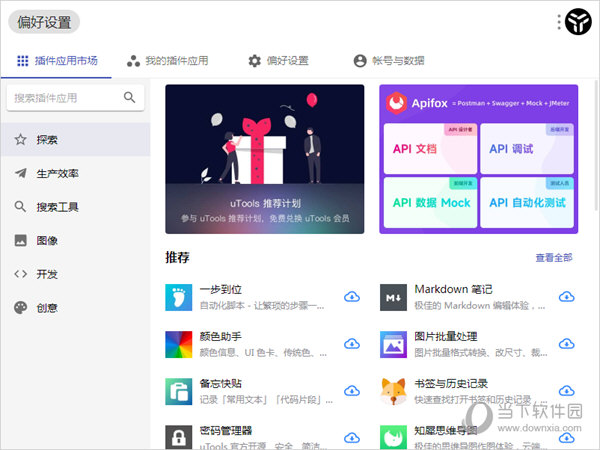Image resolution: width=600 pixels, height=450 pixels.
Task: Switch to 我的插件应用 tab
Action: (x=167, y=61)
